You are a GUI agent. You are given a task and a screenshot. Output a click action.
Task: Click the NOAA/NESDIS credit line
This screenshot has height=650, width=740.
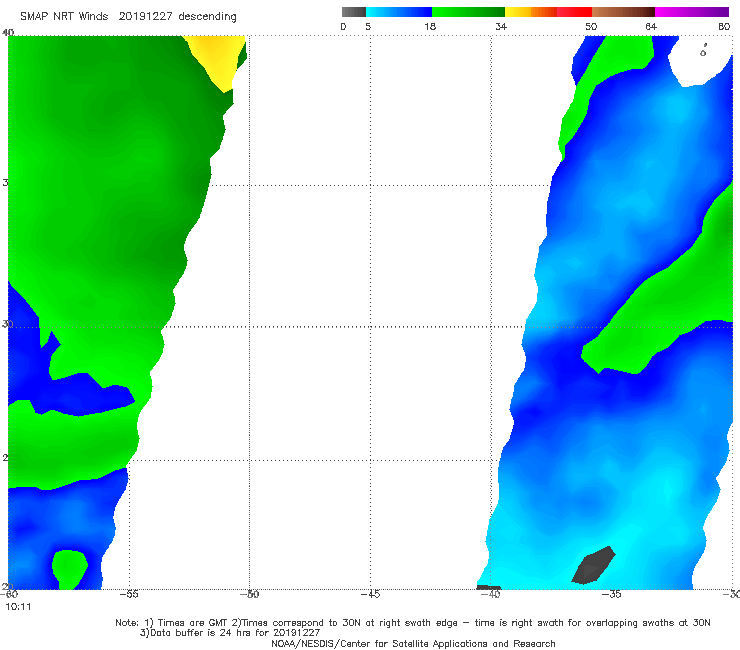point(413,644)
